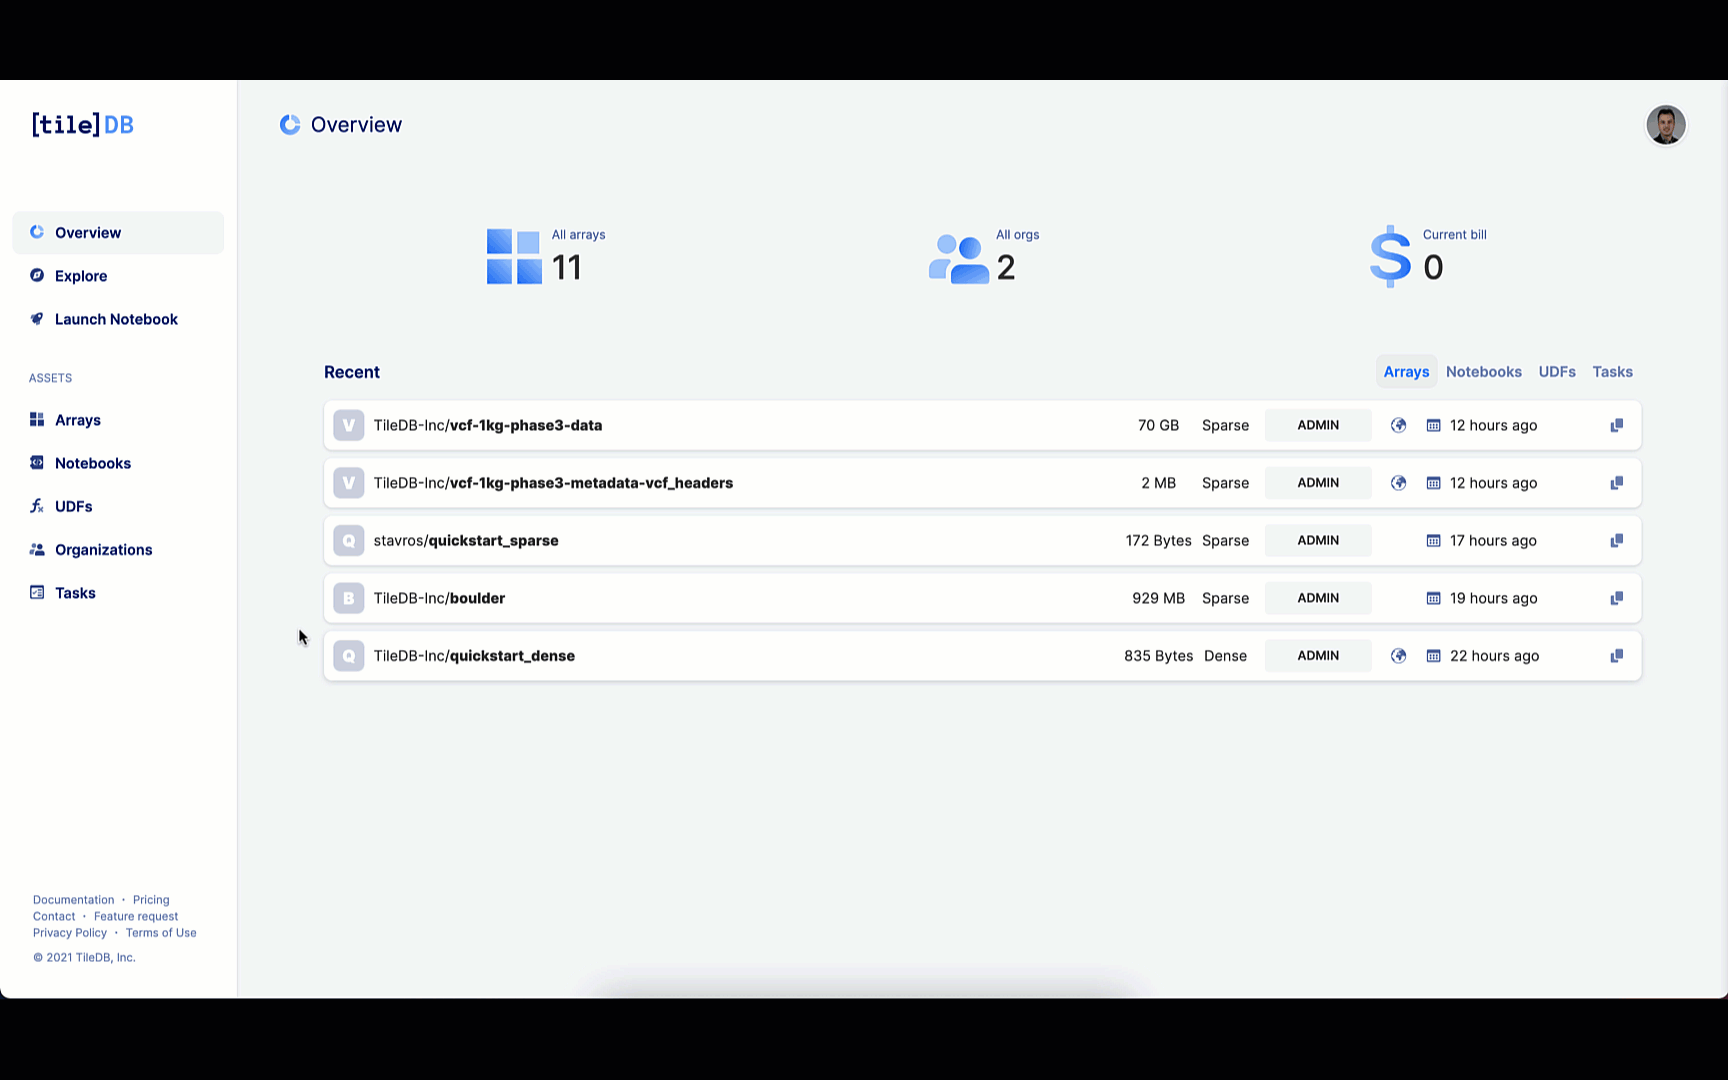Click the All arrays tiles icon
Viewport: 1728px width, 1080px height.
click(514, 257)
